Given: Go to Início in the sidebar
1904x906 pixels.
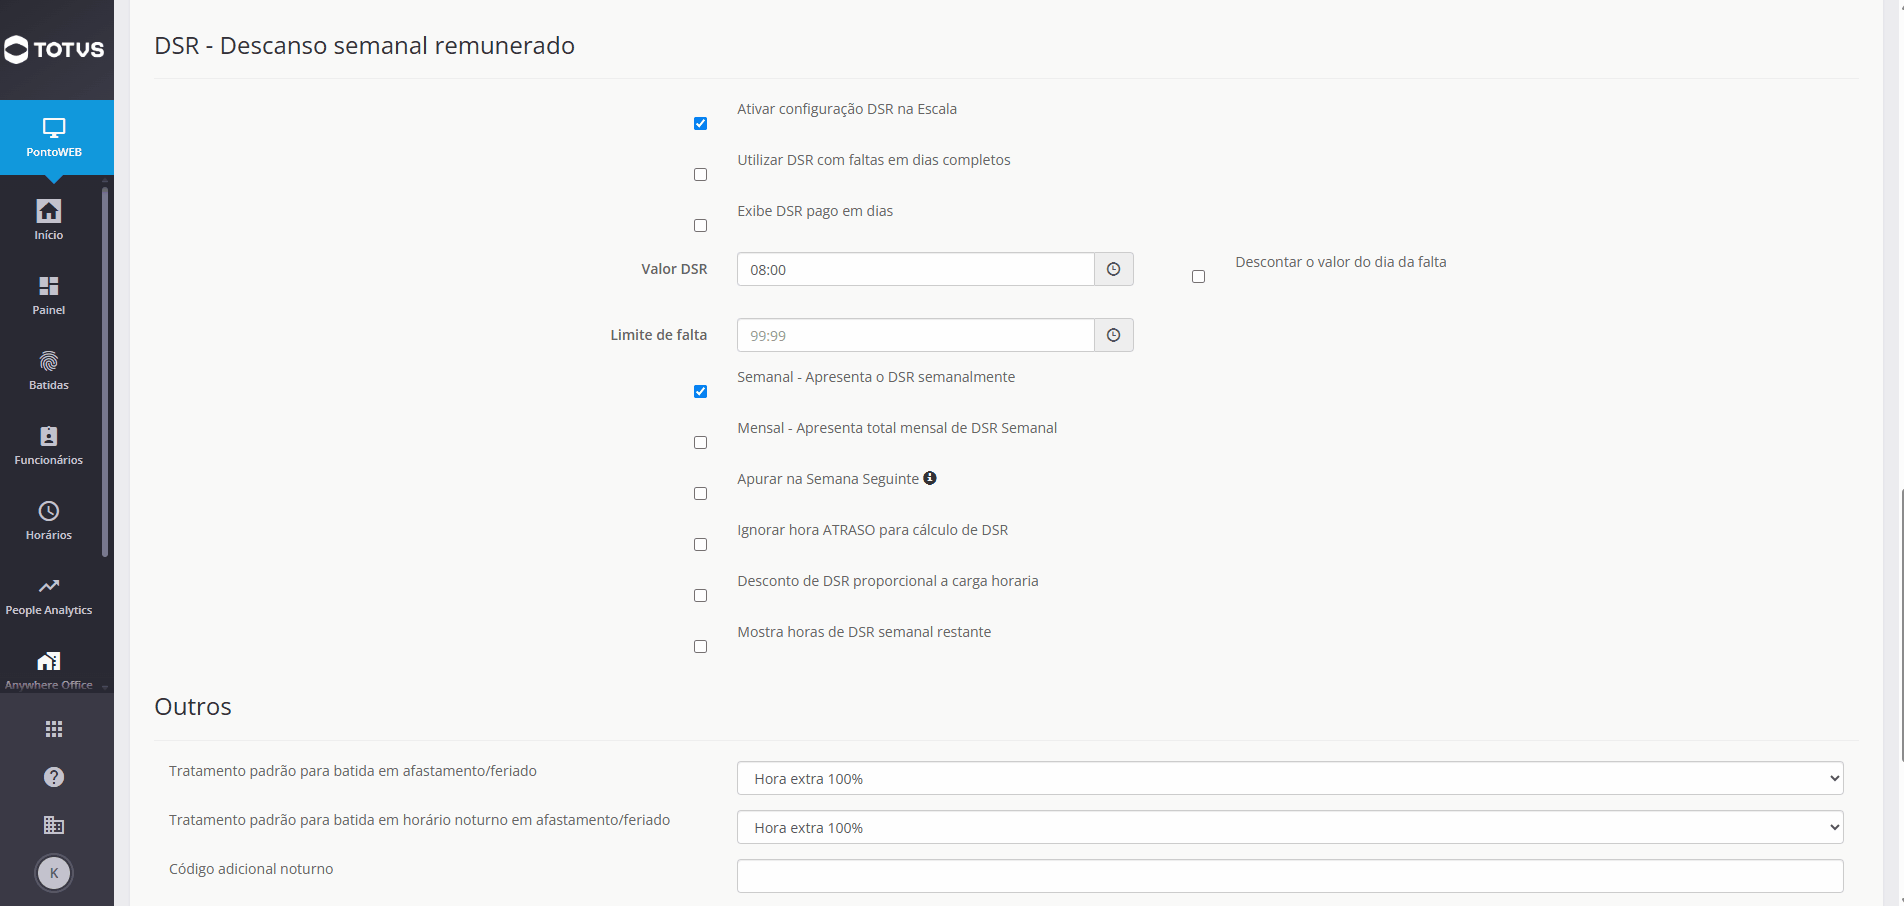Looking at the screenshot, I should [49, 220].
